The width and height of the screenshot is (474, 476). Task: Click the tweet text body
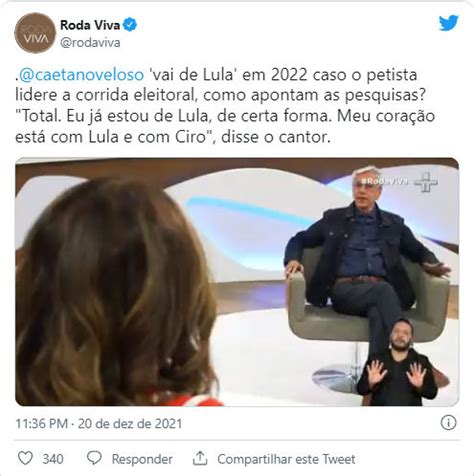pos(225,105)
